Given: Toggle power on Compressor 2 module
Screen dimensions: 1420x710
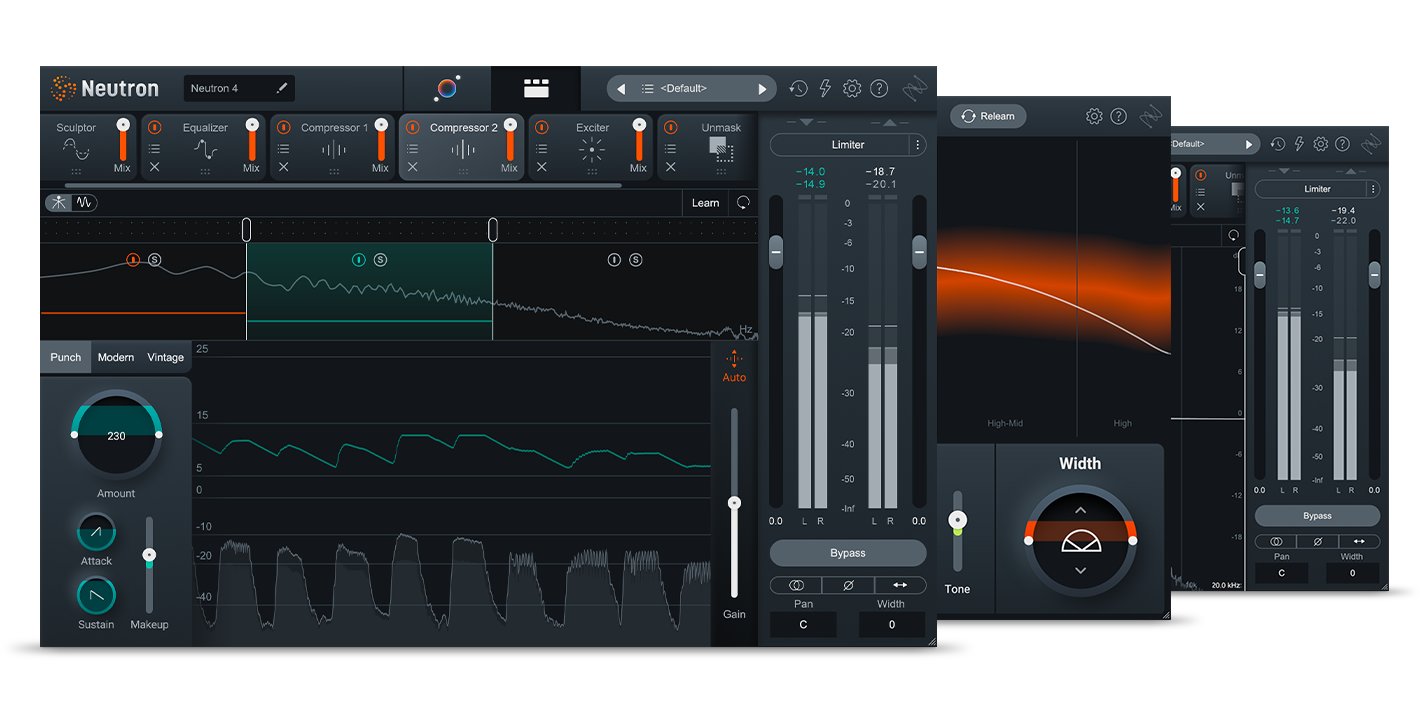Looking at the screenshot, I should click(x=412, y=127).
